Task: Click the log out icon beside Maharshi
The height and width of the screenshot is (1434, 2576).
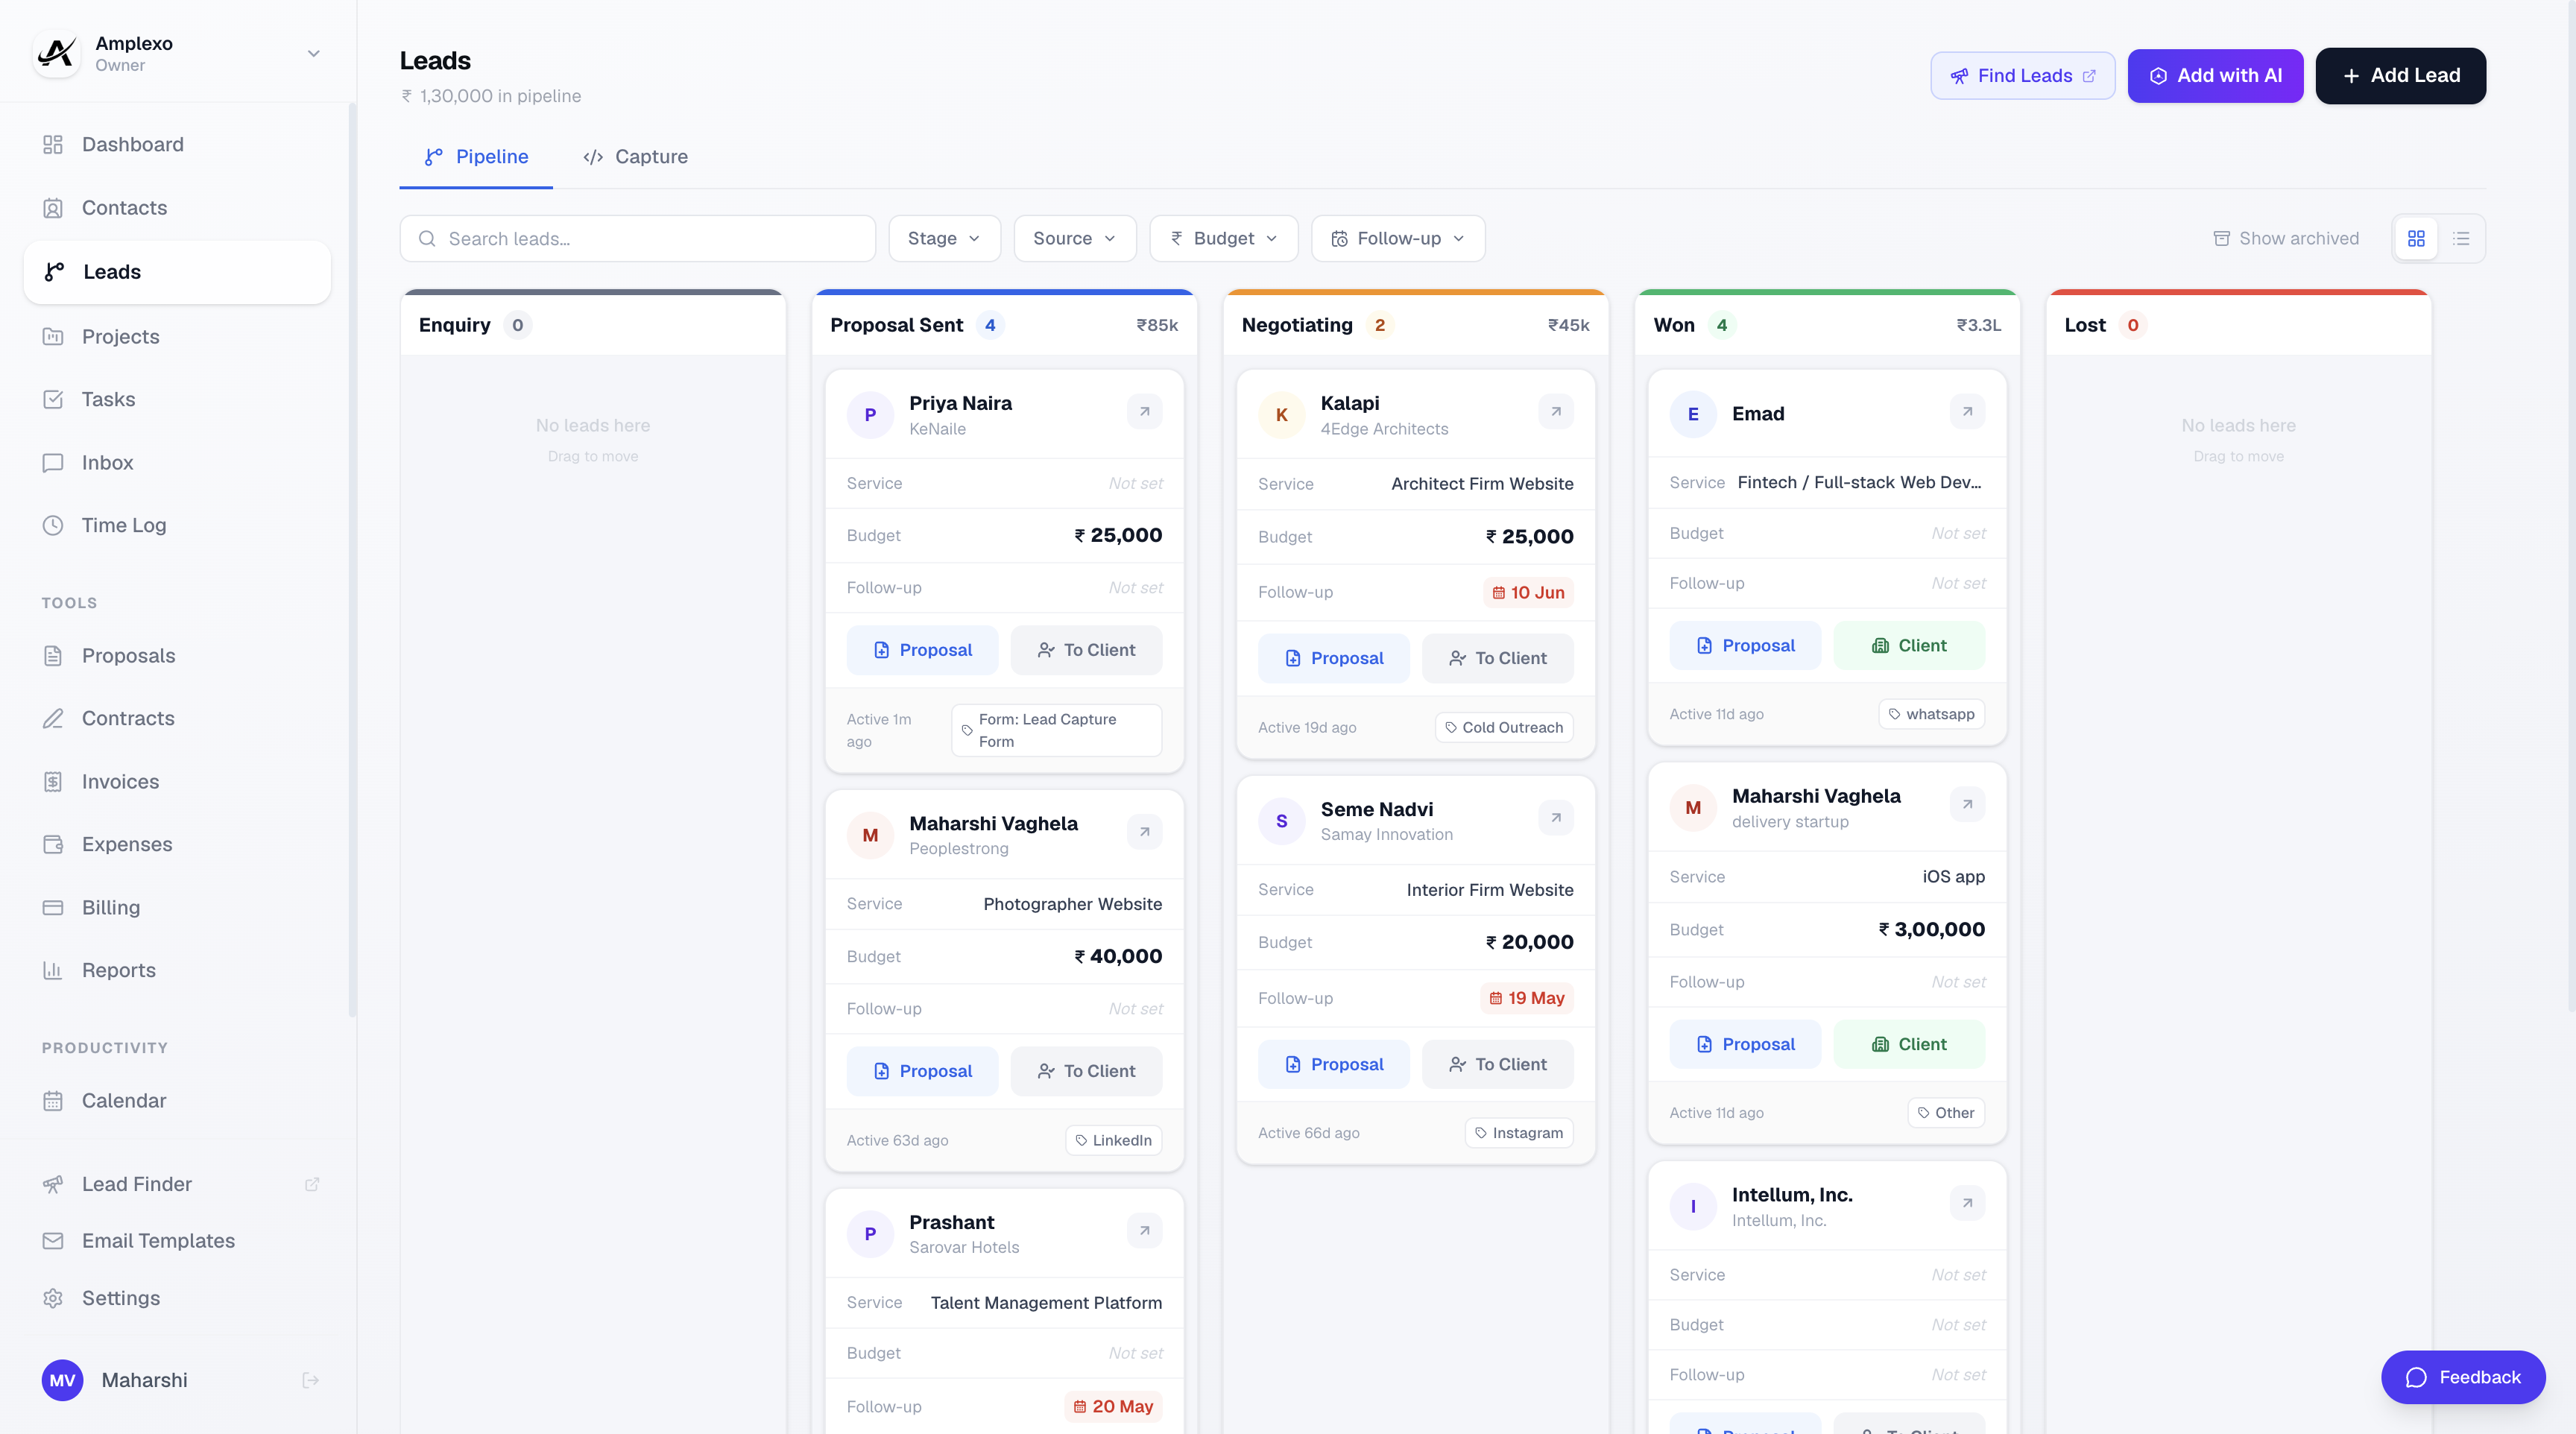Action: pyautogui.click(x=310, y=1380)
